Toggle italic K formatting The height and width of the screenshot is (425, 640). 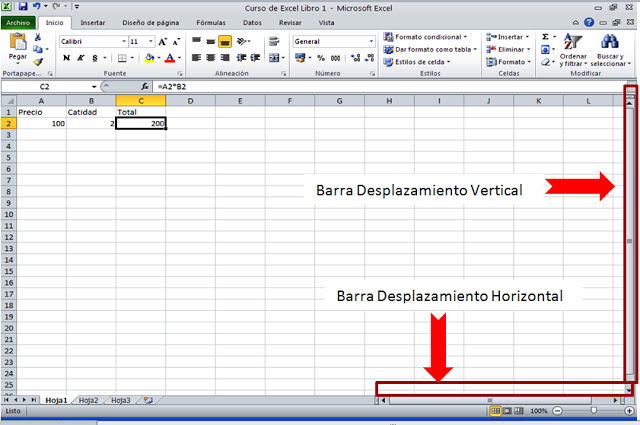pyautogui.click(x=80, y=58)
